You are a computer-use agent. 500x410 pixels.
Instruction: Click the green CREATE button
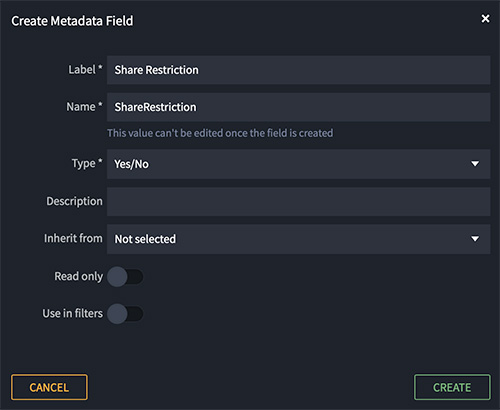(x=452, y=387)
